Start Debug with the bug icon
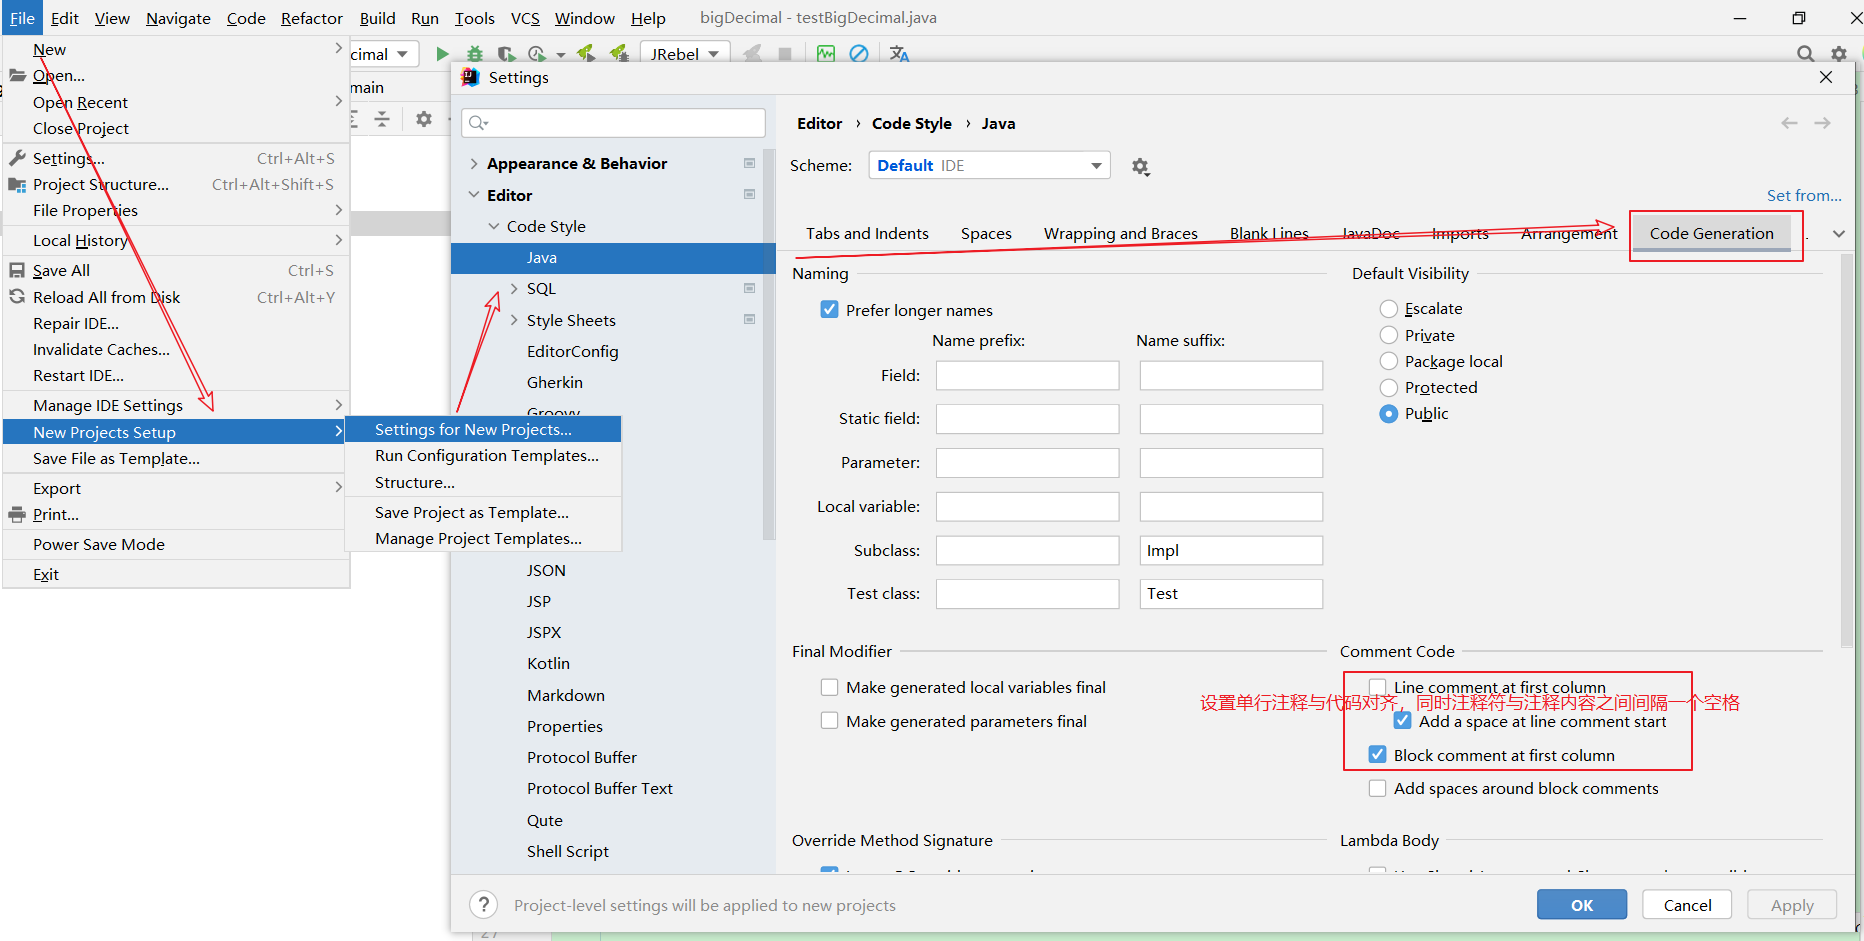The image size is (1864, 941). [x=475, y=54]
